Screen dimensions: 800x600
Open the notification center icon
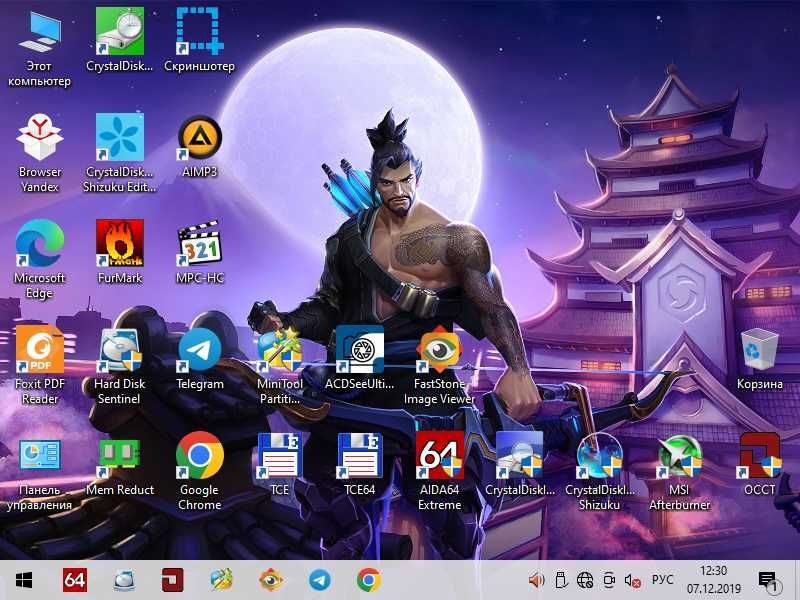pos(769,581)
